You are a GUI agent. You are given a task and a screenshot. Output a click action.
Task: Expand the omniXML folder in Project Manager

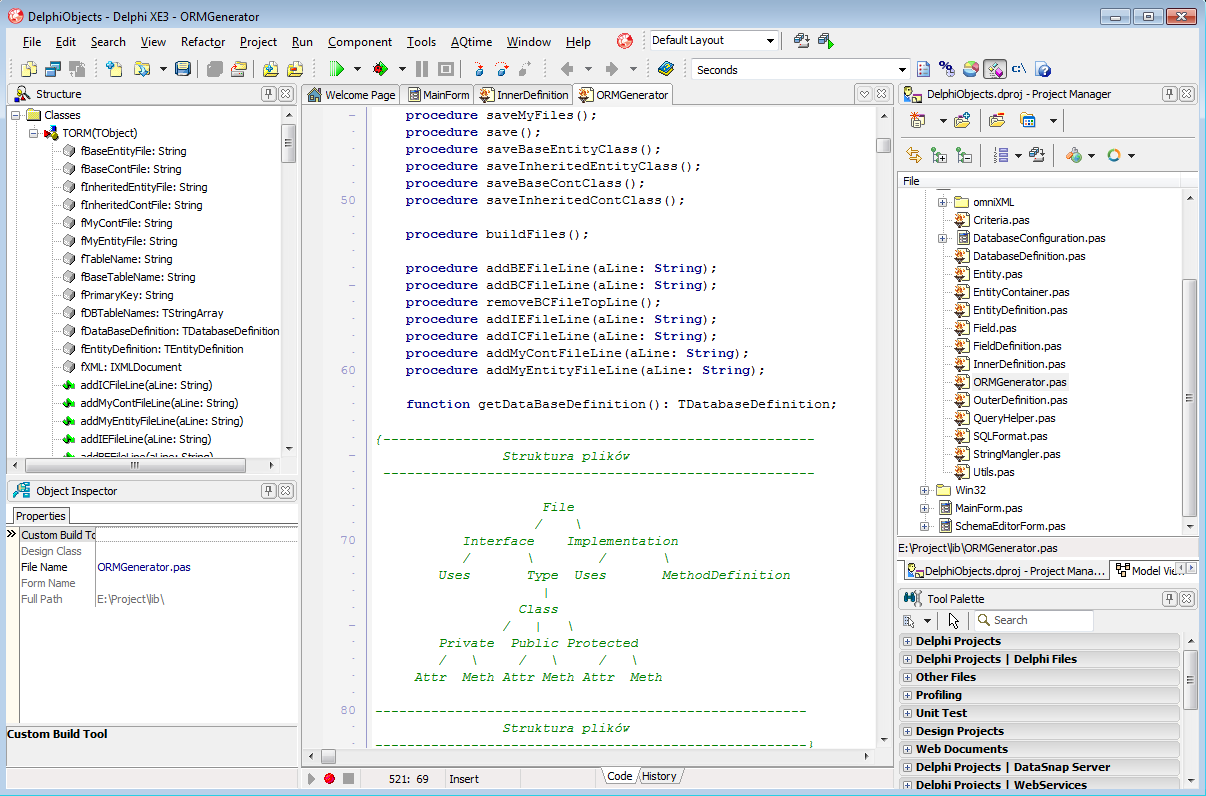click(942, 202)
